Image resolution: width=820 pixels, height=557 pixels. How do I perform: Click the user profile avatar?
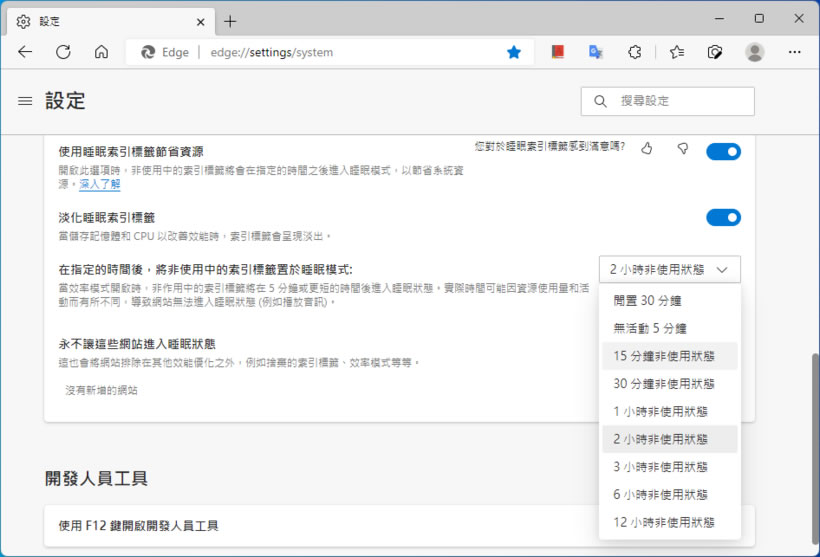pos(755,52)
